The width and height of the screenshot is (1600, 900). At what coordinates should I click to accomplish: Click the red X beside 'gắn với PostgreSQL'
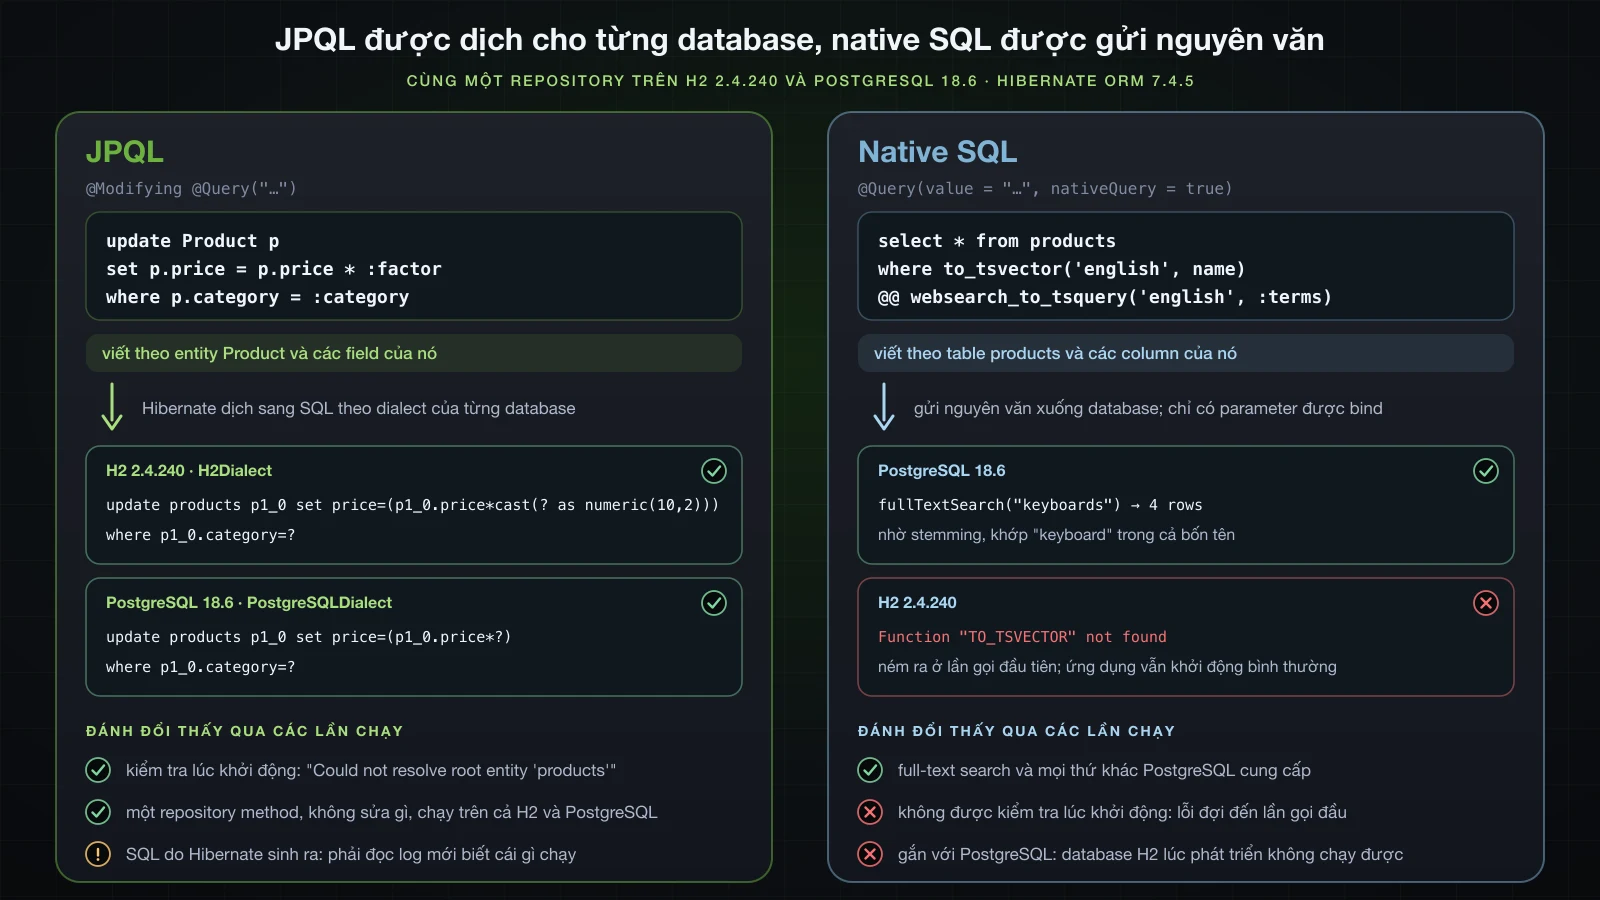click(x=870, y=854)
